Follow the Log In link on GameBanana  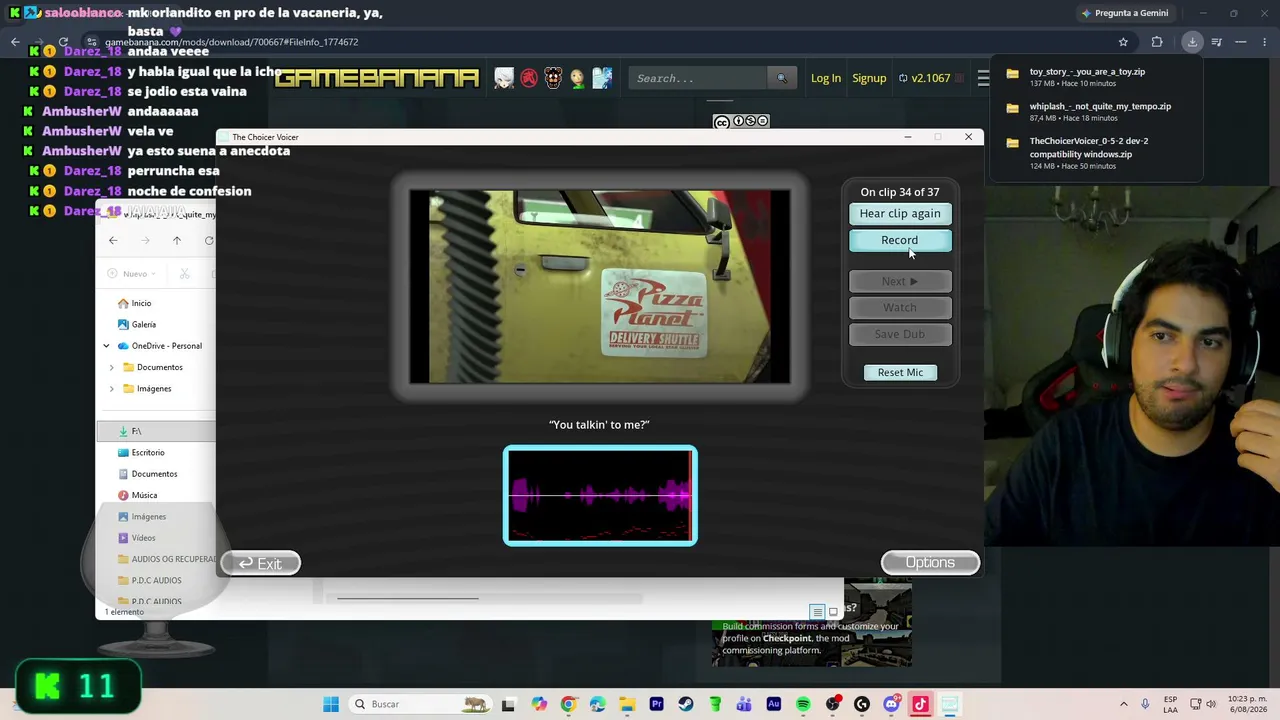coord(826,78)
